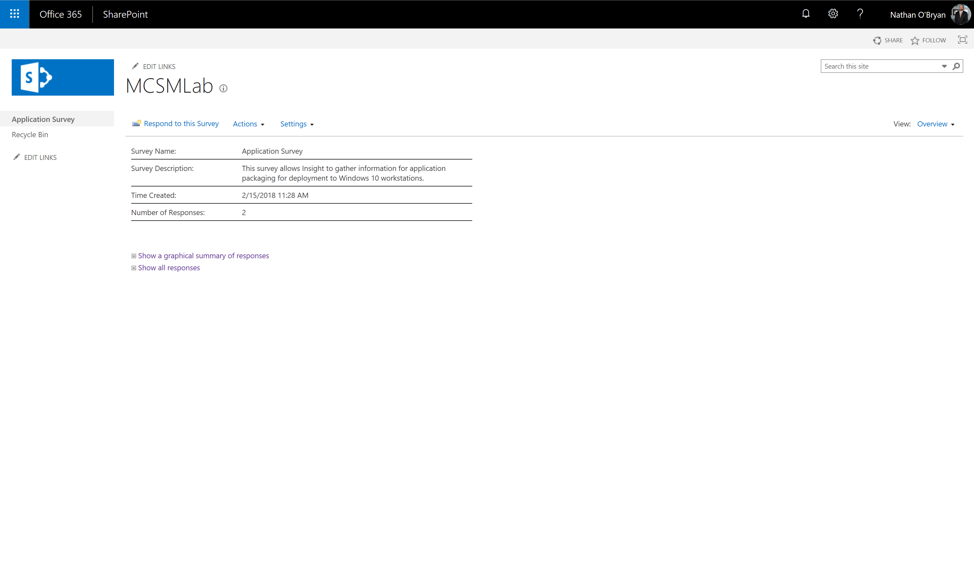Image resolution: width=974 pixels, height=582 pixels.
Task: Click the EDIT LINKS pencil icon
Action: 136,65
